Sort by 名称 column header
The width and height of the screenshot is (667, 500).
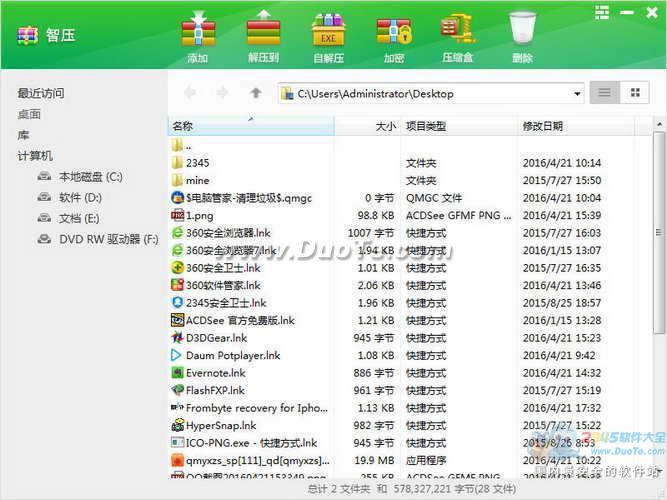click(x=251, y=126)
